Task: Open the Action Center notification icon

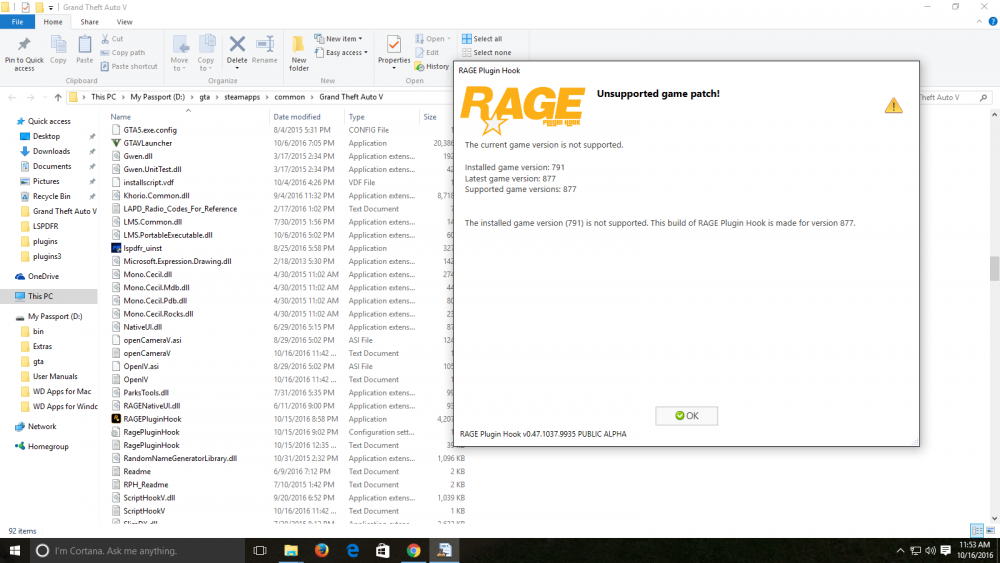Action: pos(945,550)
